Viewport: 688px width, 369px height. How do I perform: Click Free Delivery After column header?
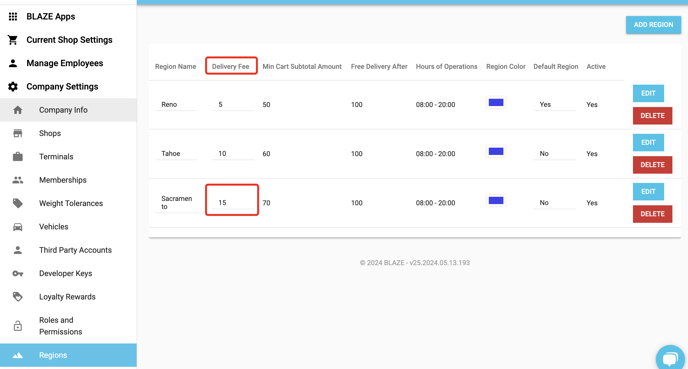click(x=379, y=67)
